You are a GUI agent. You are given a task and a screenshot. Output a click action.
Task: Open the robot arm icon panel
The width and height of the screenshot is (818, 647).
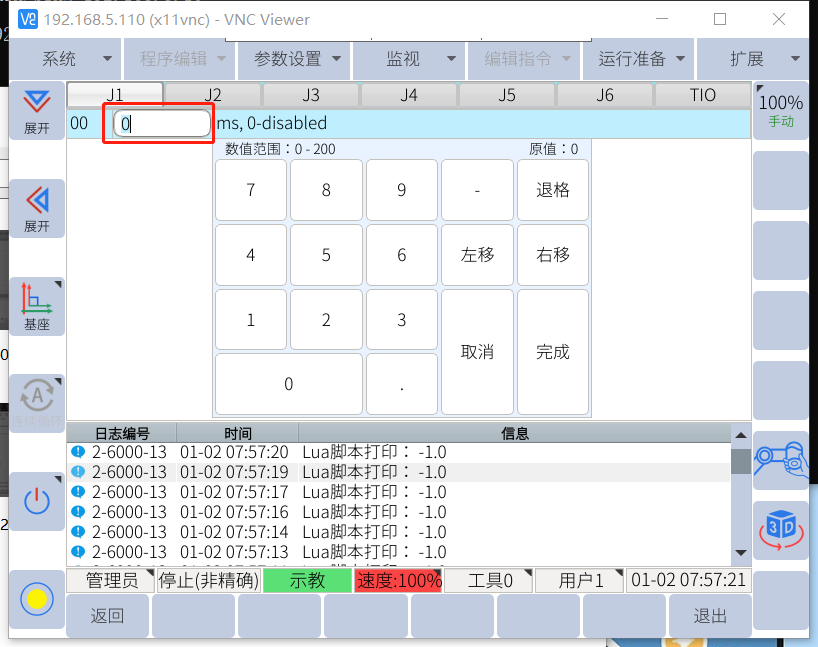pos(780,459)
